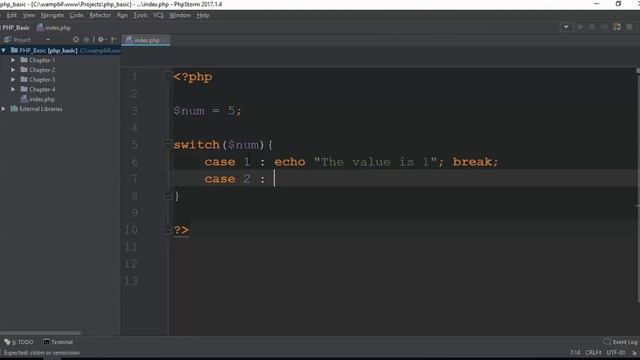
Task: Open the Event Log
Action: (x=620, y=342)
